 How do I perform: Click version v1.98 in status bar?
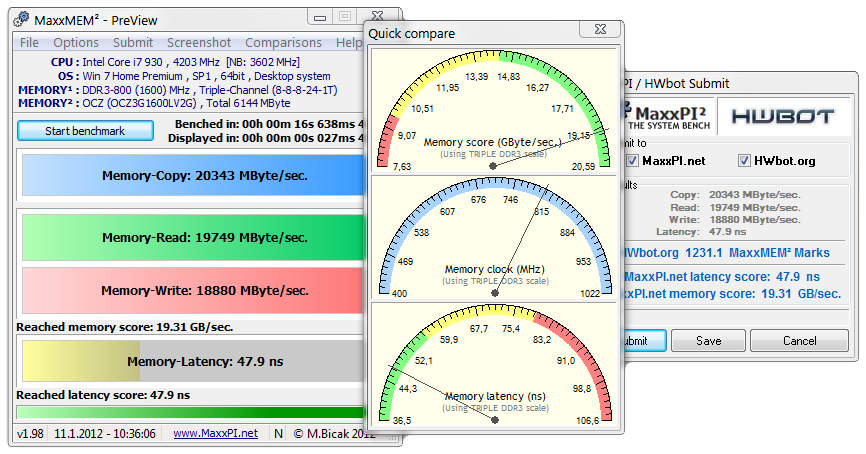[30, 434]
